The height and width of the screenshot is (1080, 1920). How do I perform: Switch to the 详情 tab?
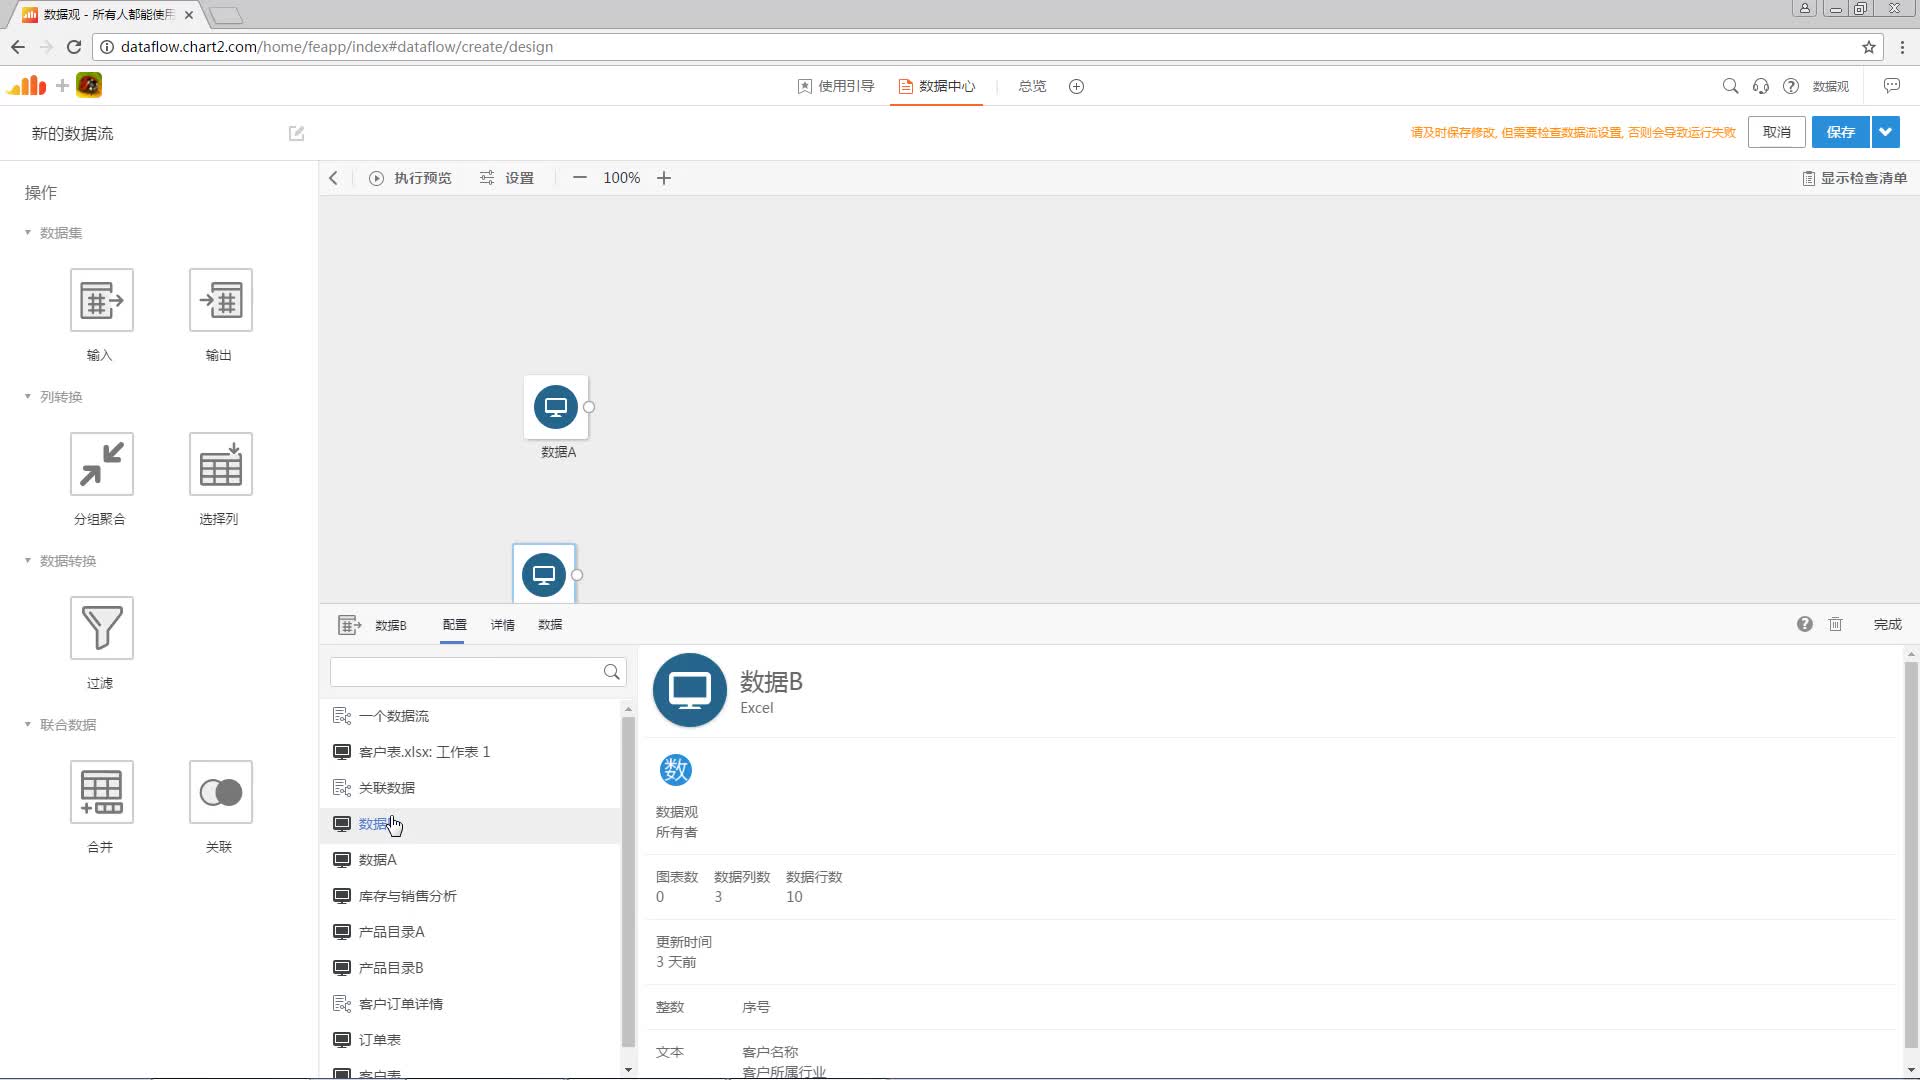pos(502,625)
